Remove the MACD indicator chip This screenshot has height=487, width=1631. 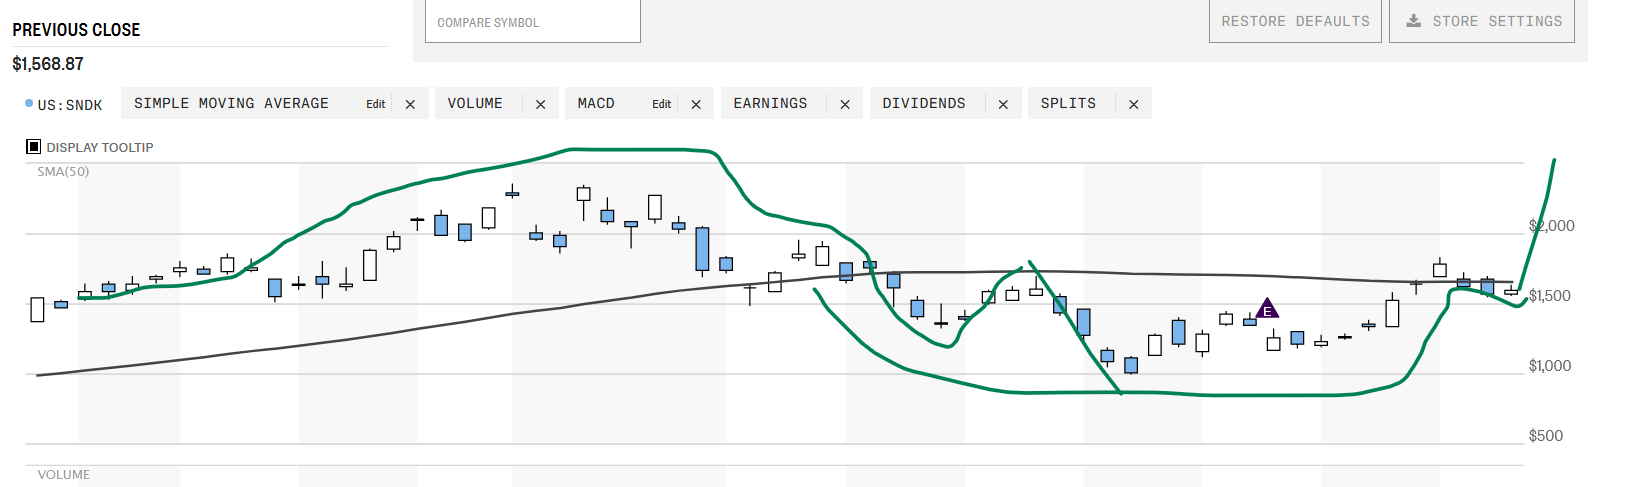point(696,104)
